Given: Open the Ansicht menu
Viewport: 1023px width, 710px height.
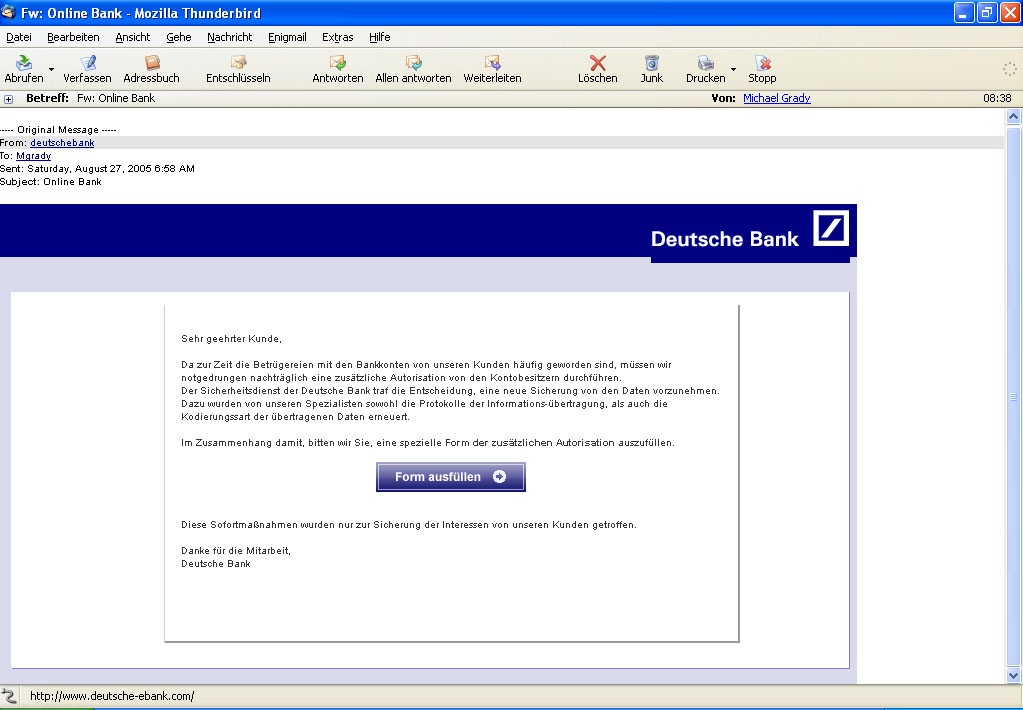Looking at the screenshot, I should [x=133, y=37].
